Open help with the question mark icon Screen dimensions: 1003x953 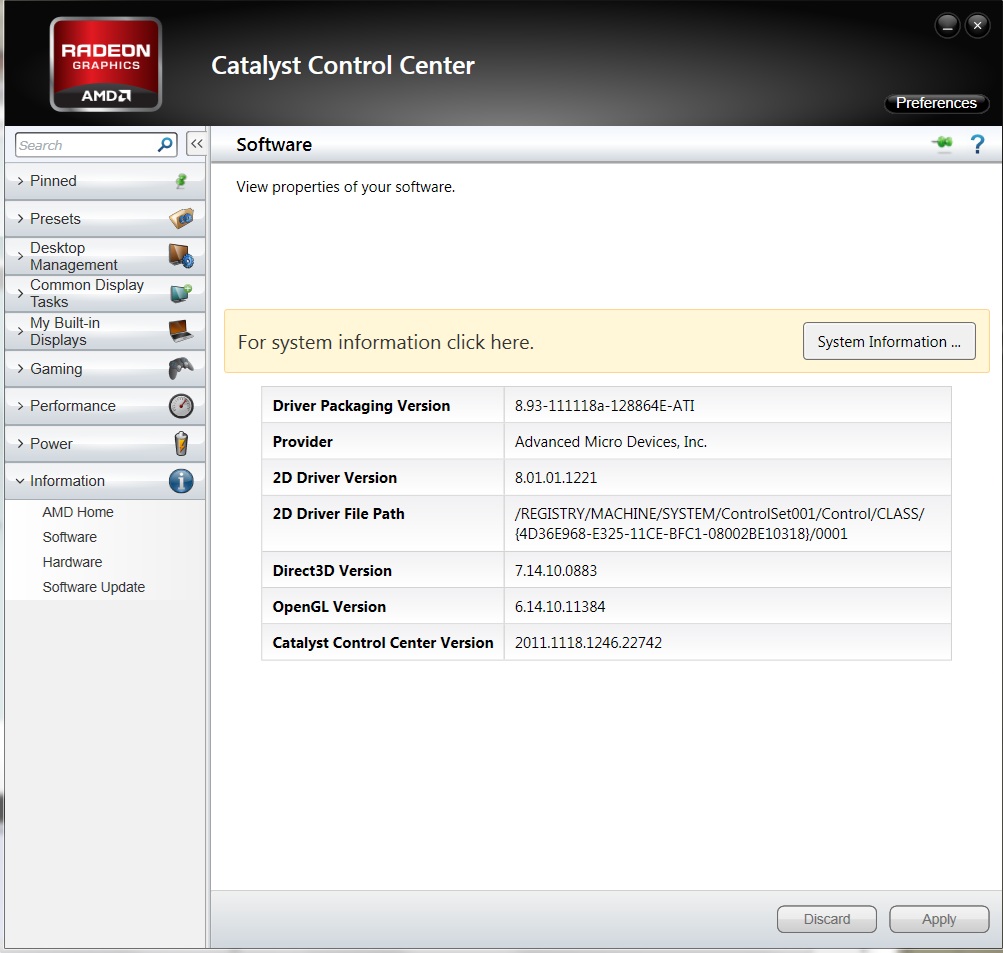point(977,144)
